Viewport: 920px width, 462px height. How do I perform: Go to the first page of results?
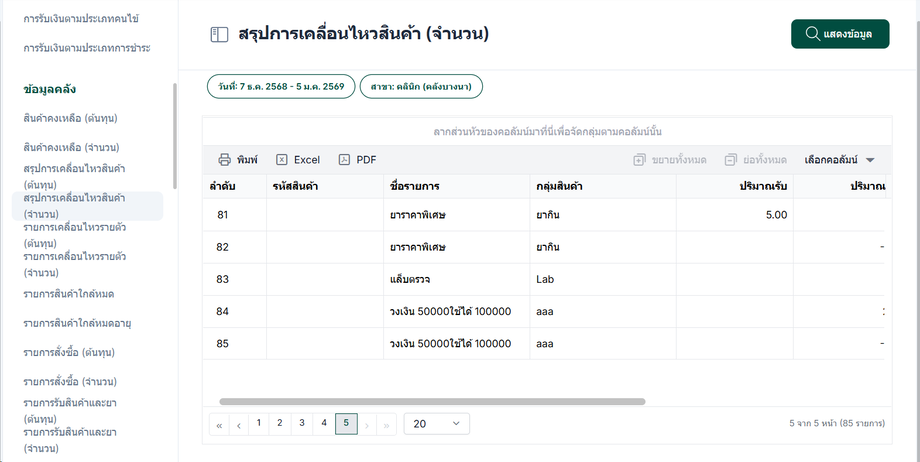pyautogui.click(x=219, y=425)
